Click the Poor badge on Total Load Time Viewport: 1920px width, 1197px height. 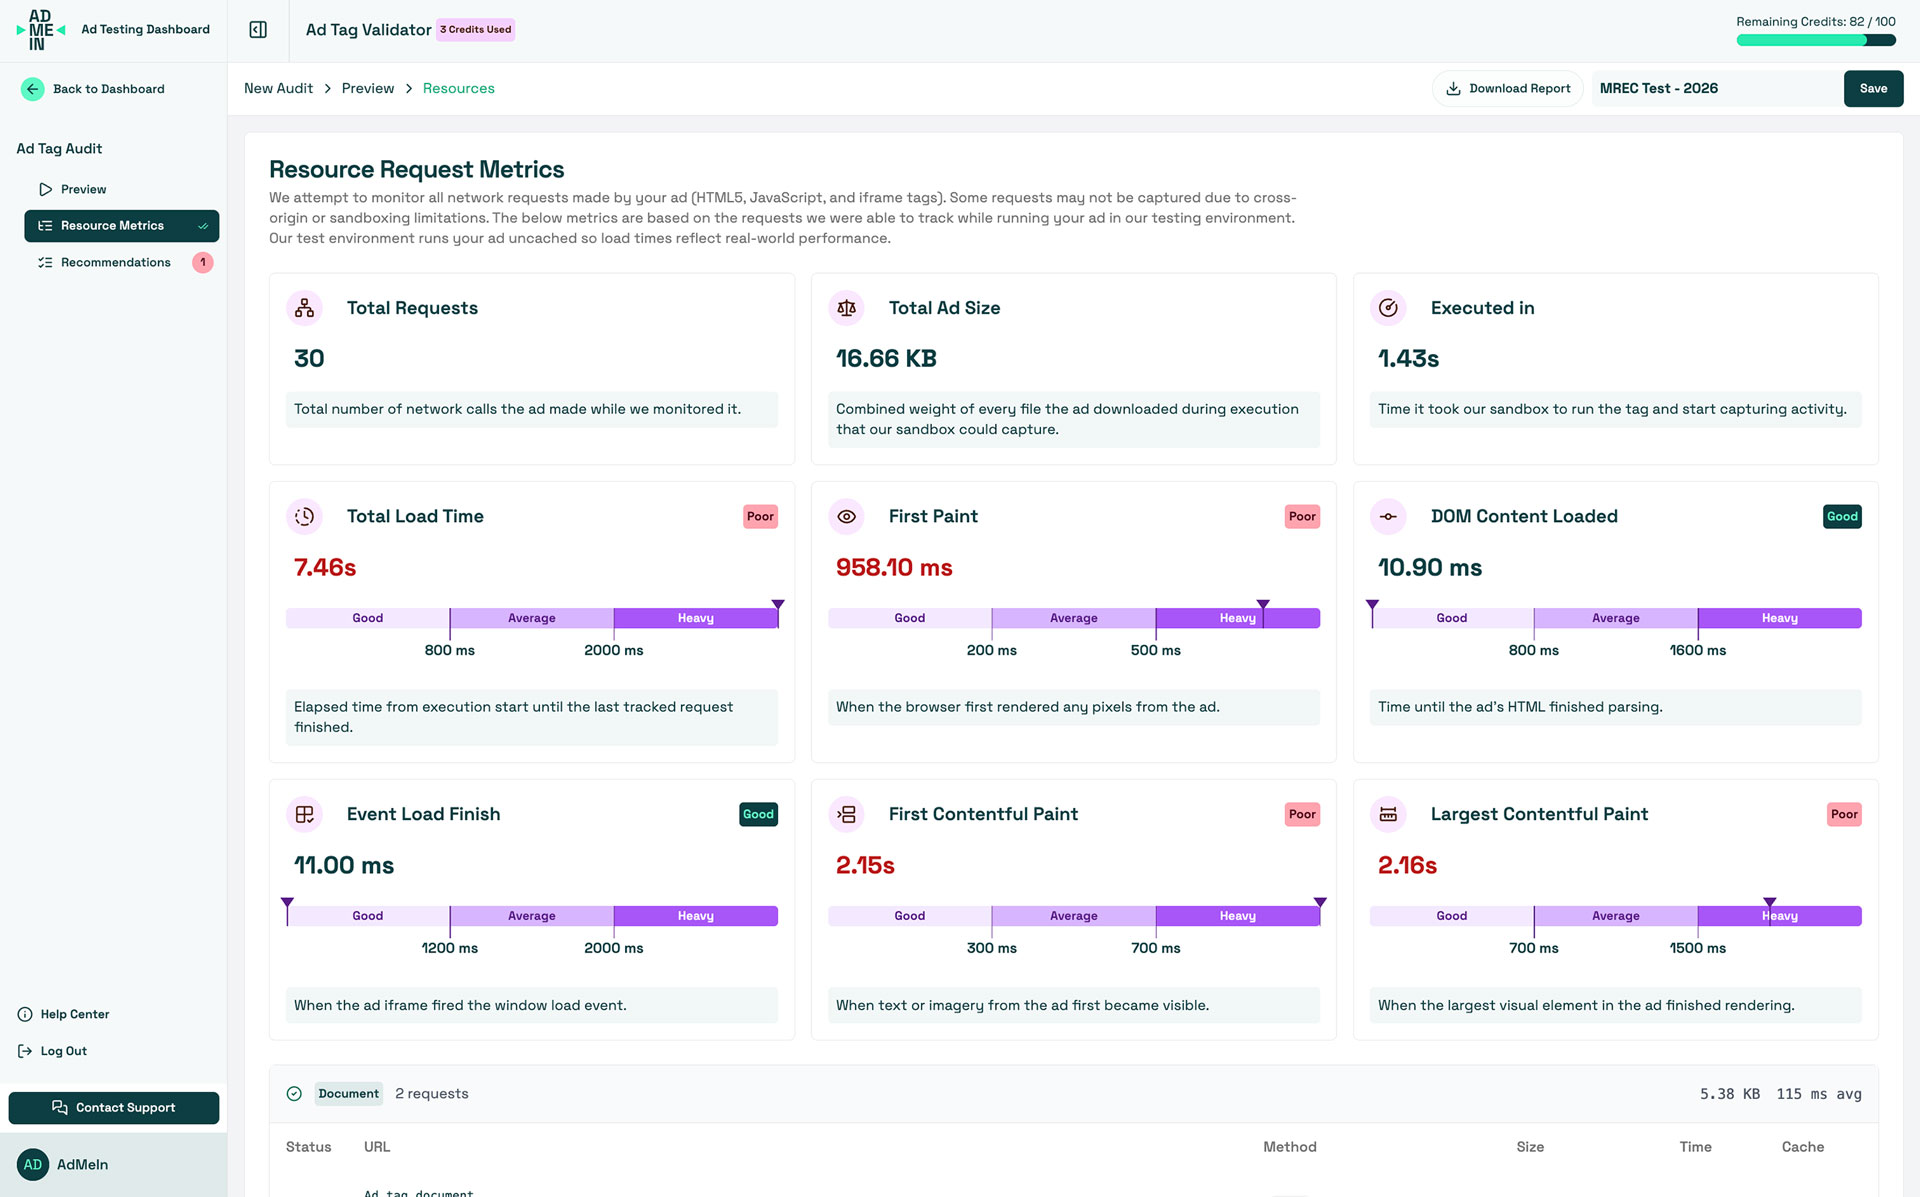[x=760, y=517]
